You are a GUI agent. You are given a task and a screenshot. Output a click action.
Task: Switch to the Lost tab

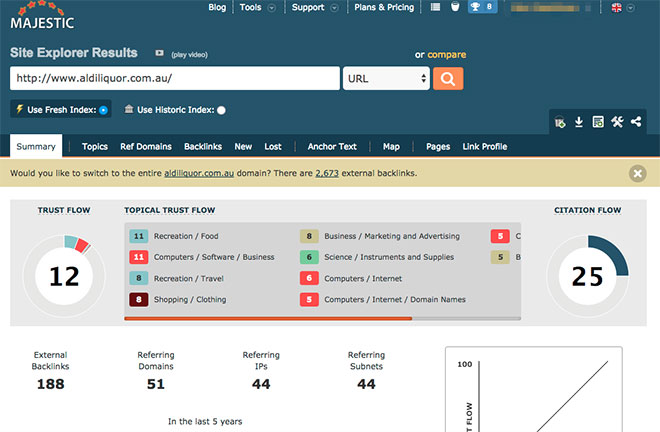[x=273, y=147]
